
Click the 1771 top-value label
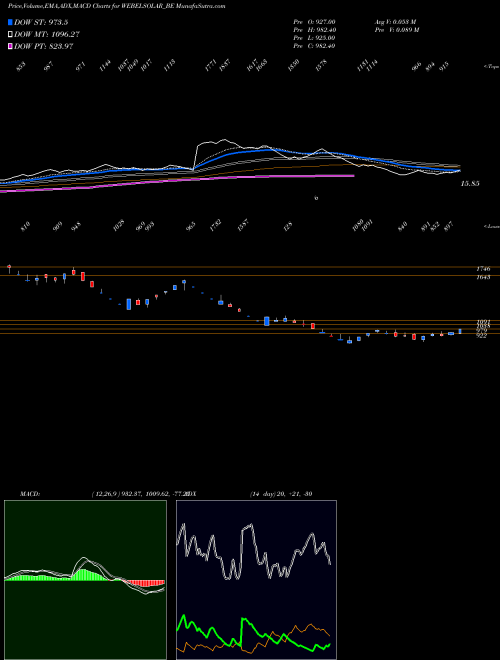pyautogui.click(x=211, y=65)
